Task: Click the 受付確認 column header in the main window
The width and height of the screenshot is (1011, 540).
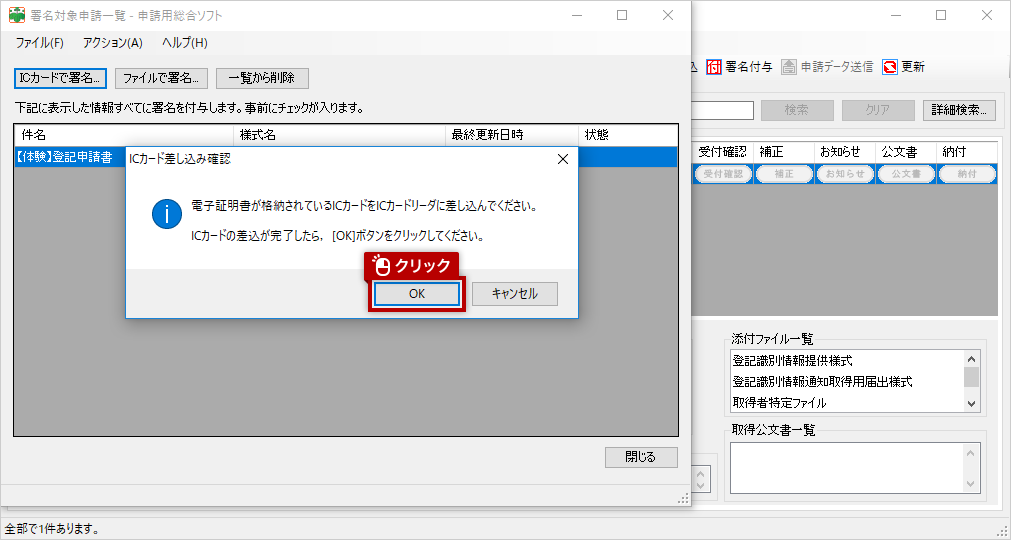Action: 722,152
